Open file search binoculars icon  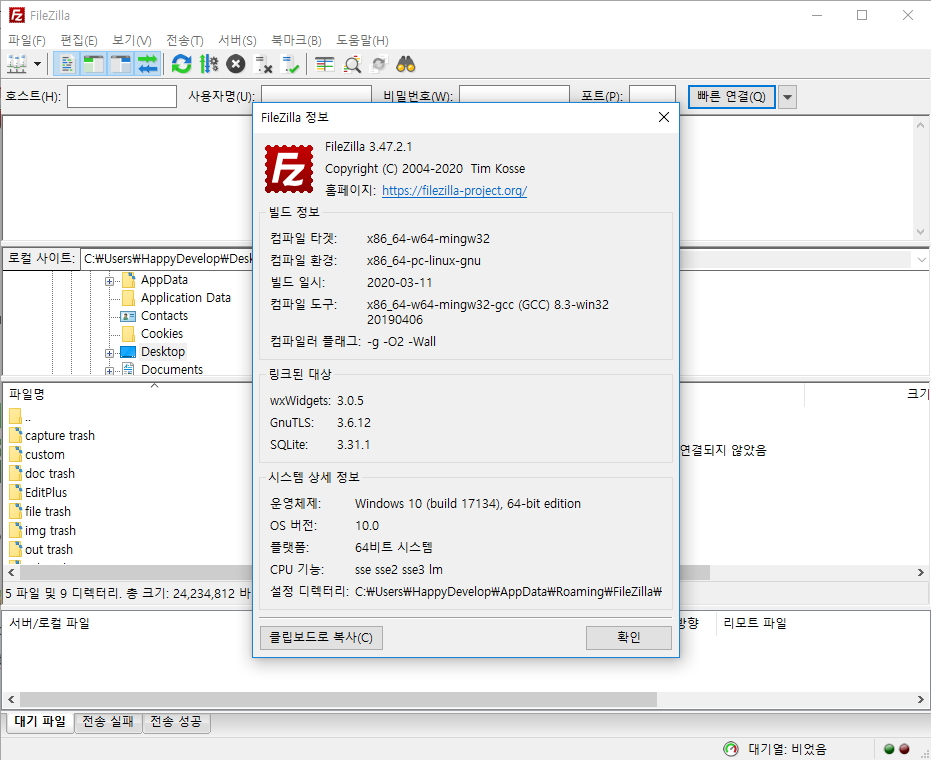(x=406, y=64)
